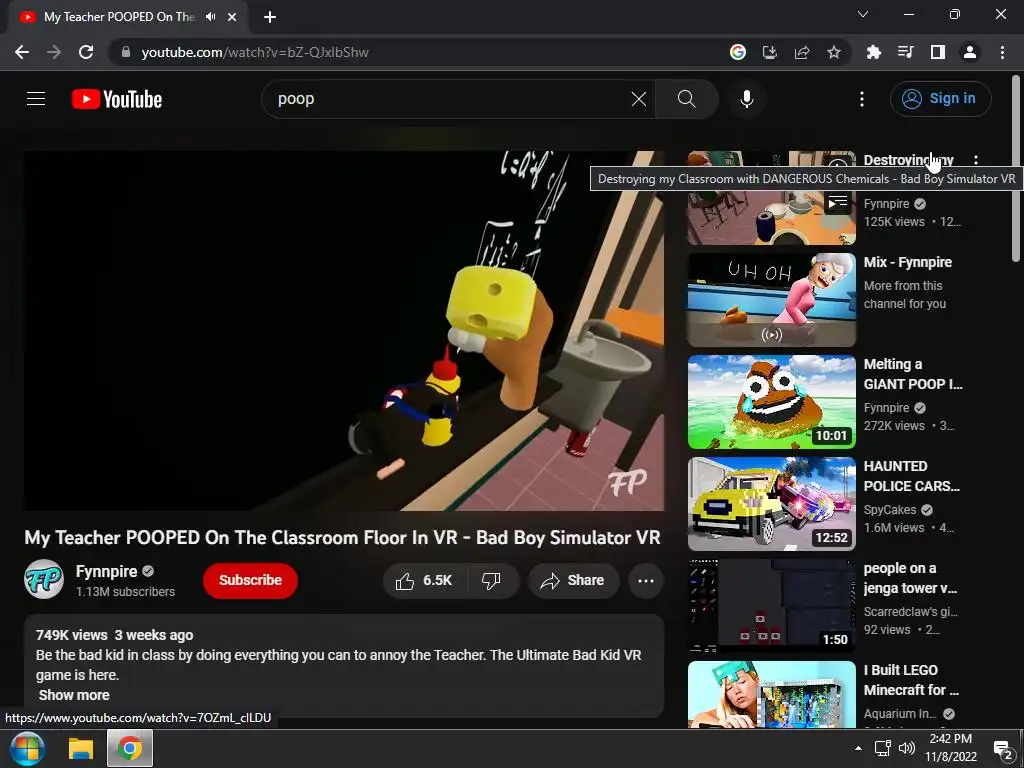Open the Fynnpire channel name link
The height and width of the screenshot is (768, 1024).
pos(106,571)
